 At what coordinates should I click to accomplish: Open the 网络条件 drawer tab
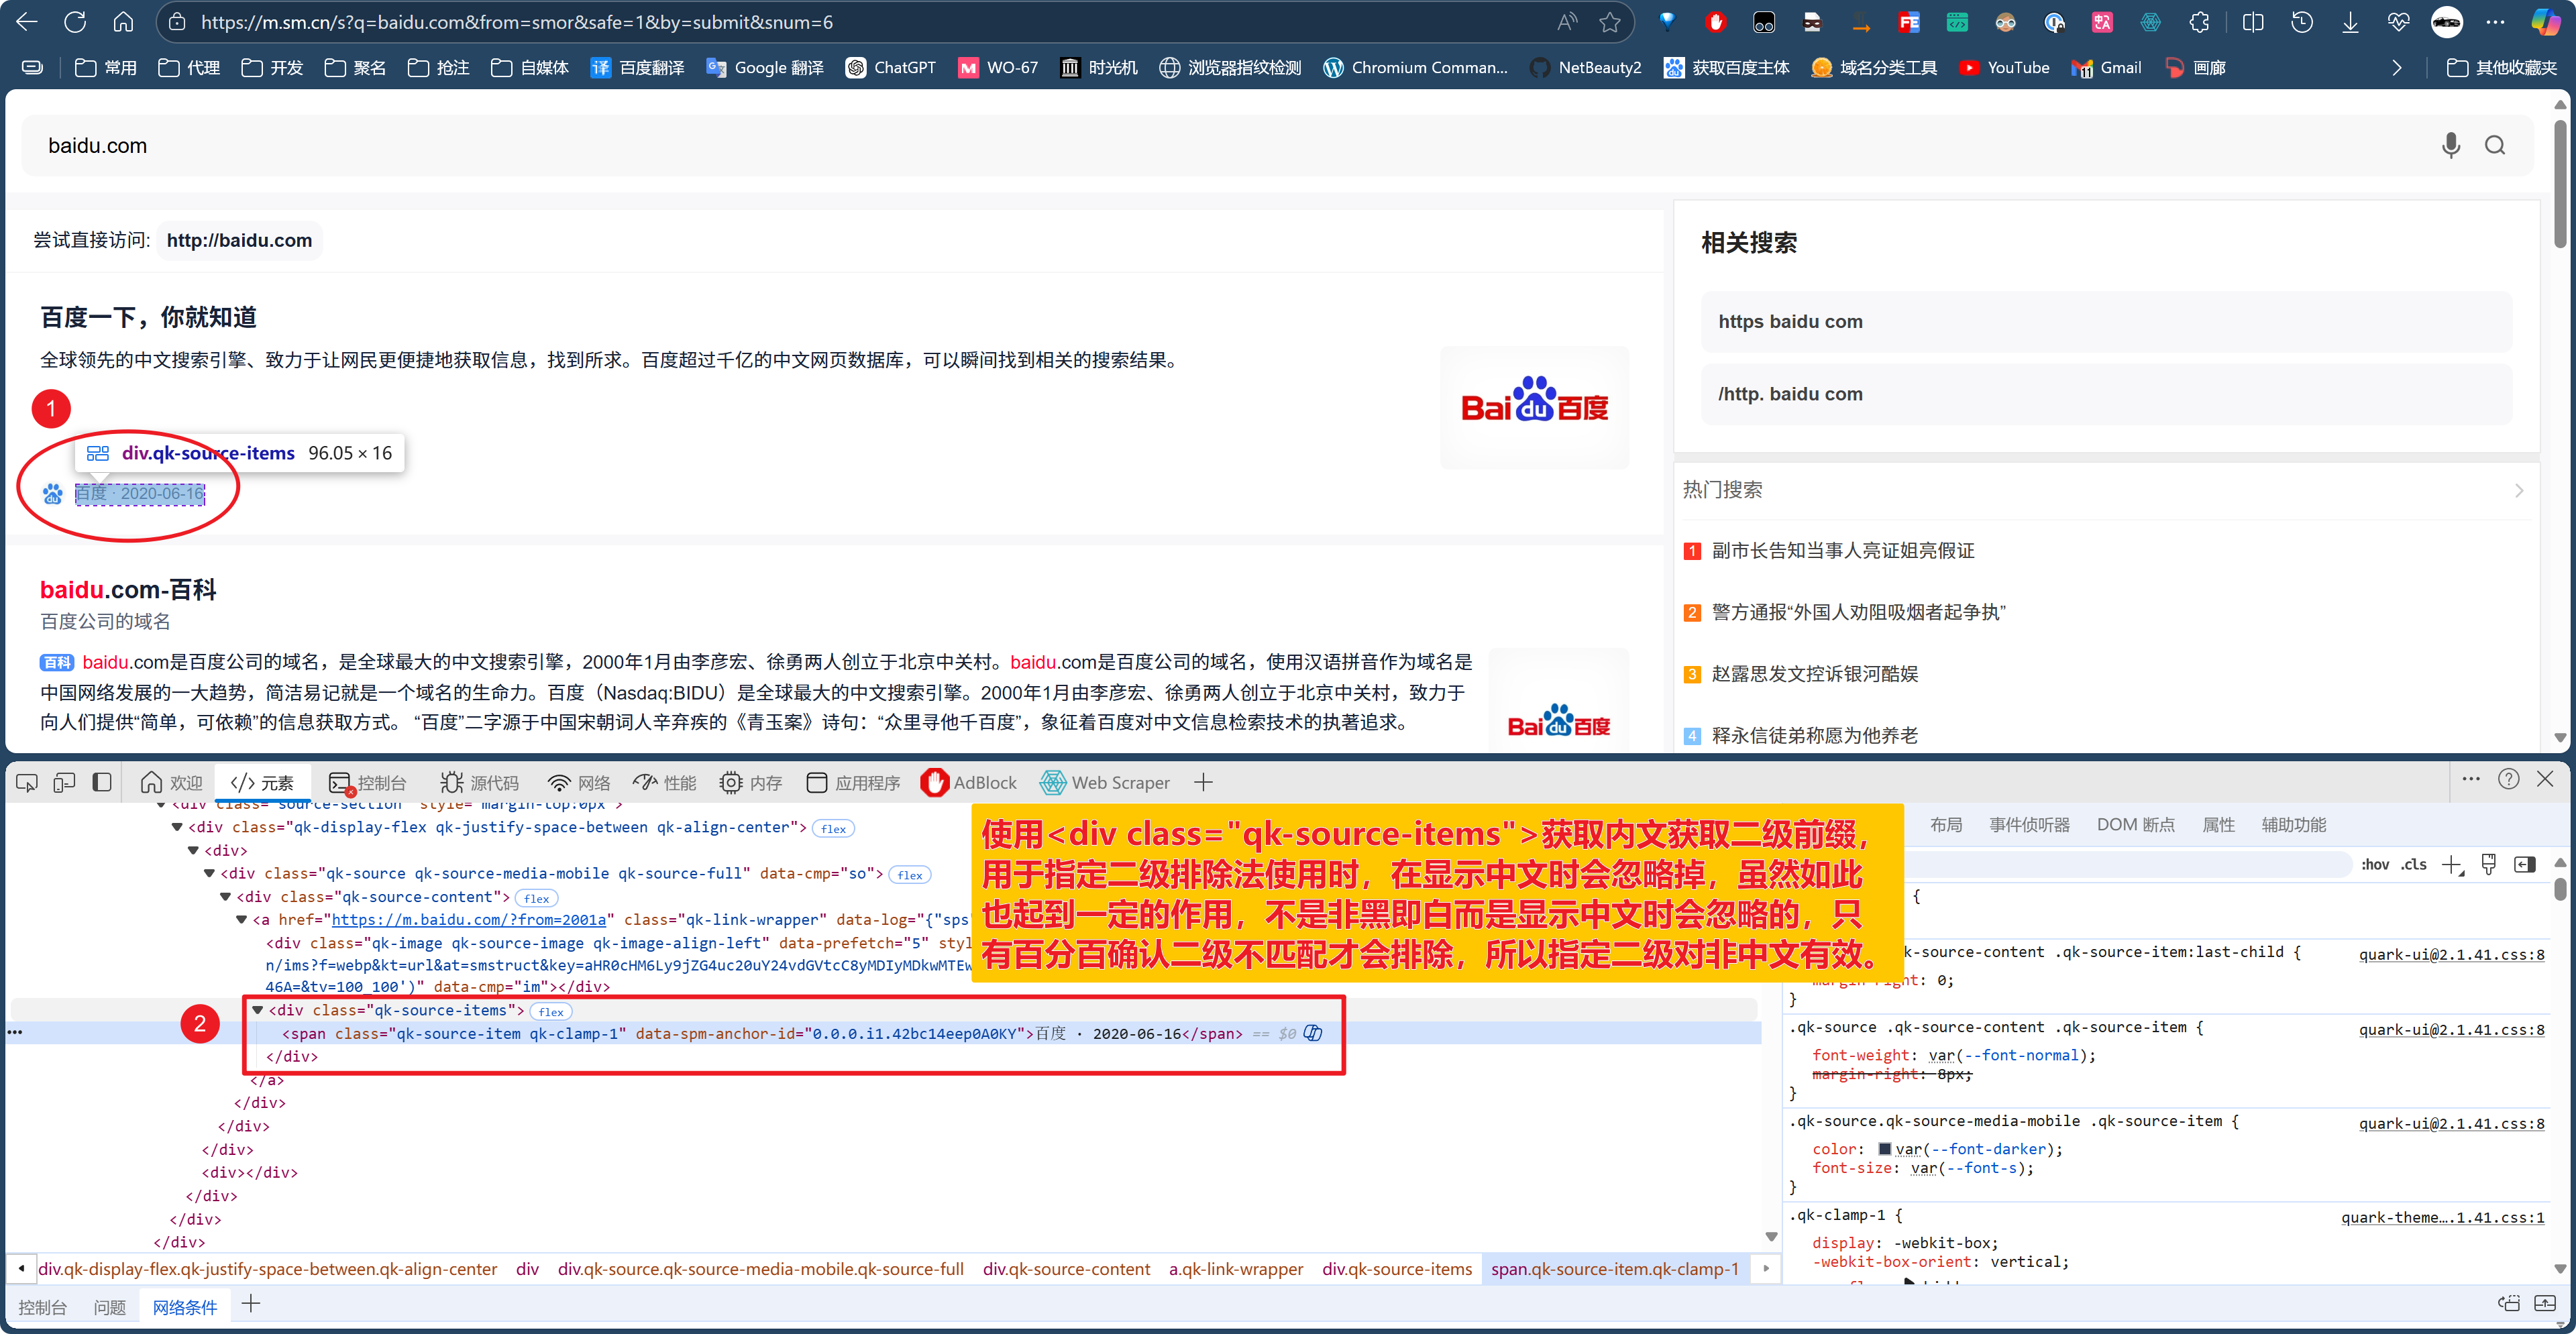coord(184,1307)
